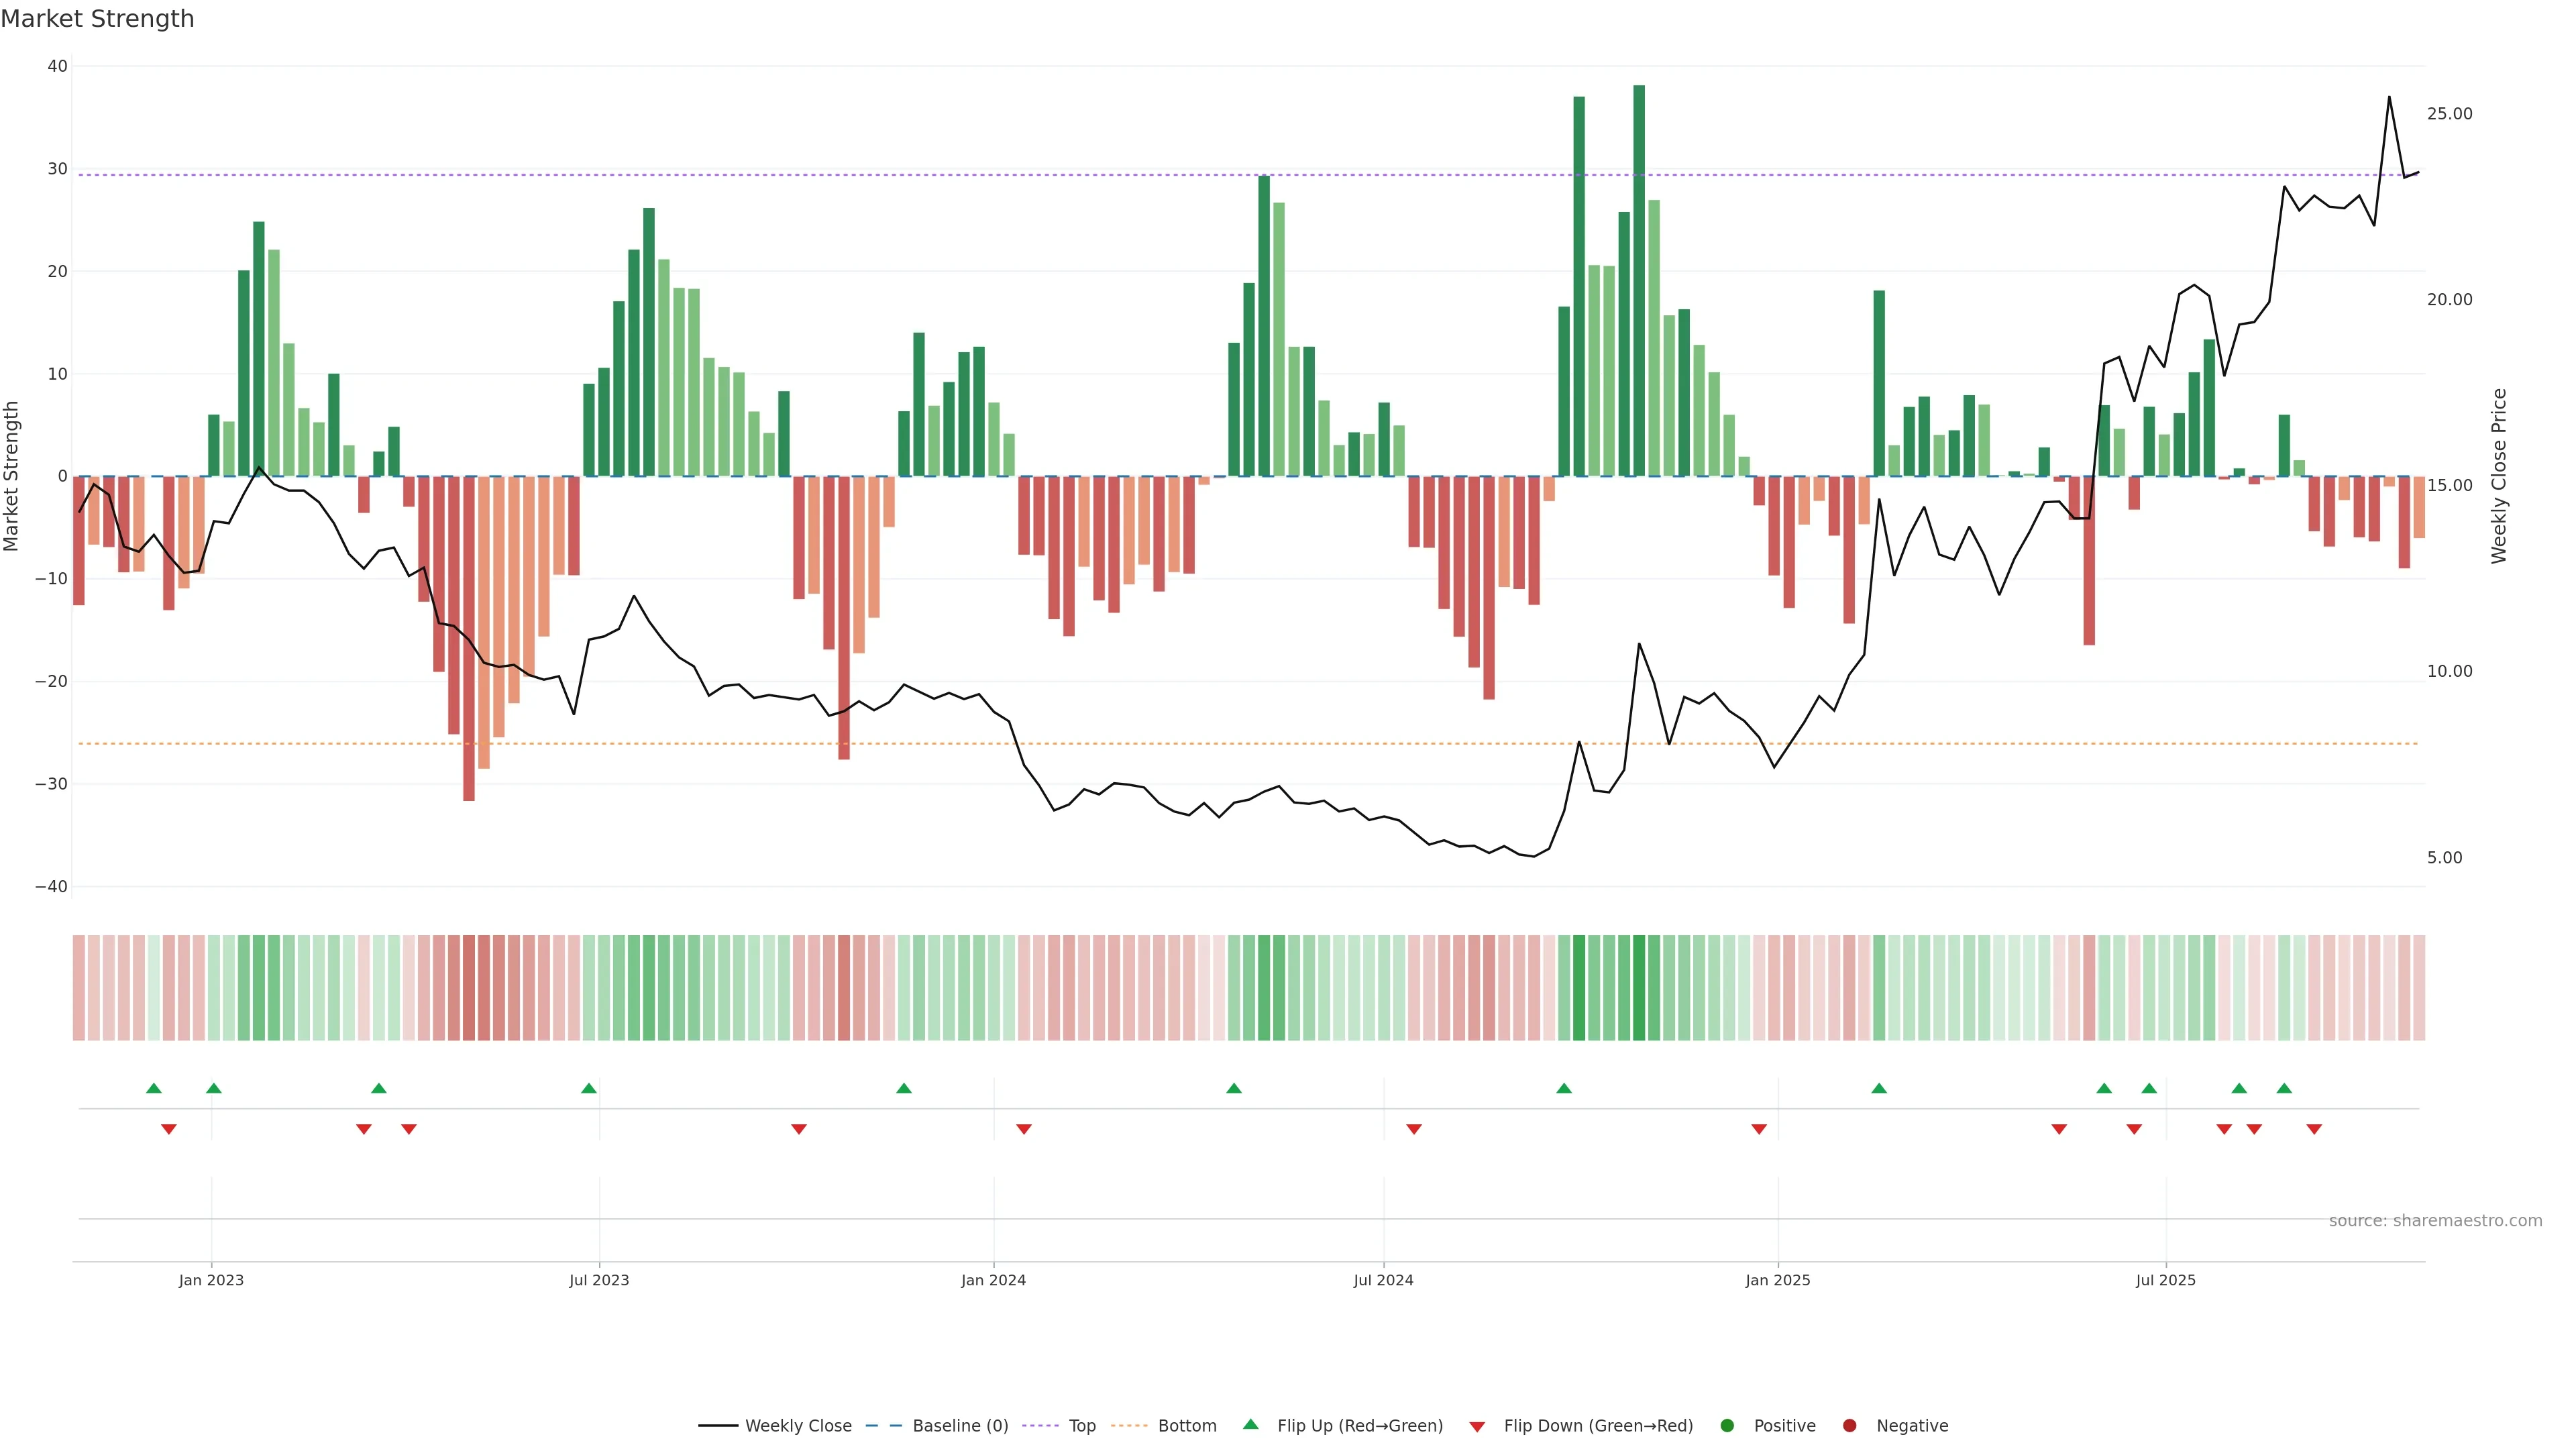Click the weekly close price peak
Screen dimensions: 2576x1449
[x=2389, y=97]
